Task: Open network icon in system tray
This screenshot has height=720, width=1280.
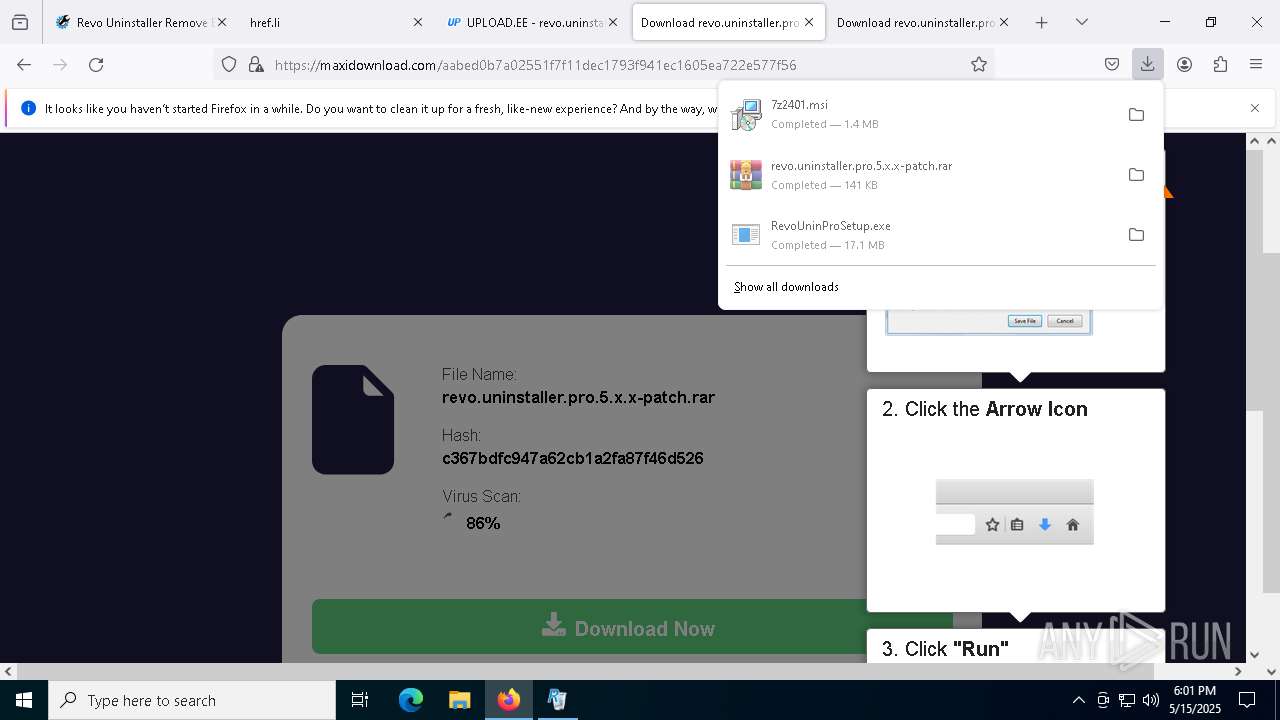Action: click(x=1127, y=700)
